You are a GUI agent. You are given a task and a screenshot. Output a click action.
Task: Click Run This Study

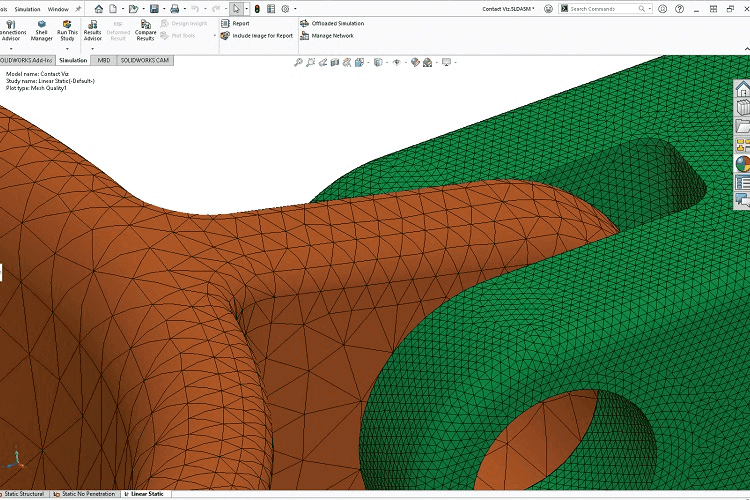[67, 31]
